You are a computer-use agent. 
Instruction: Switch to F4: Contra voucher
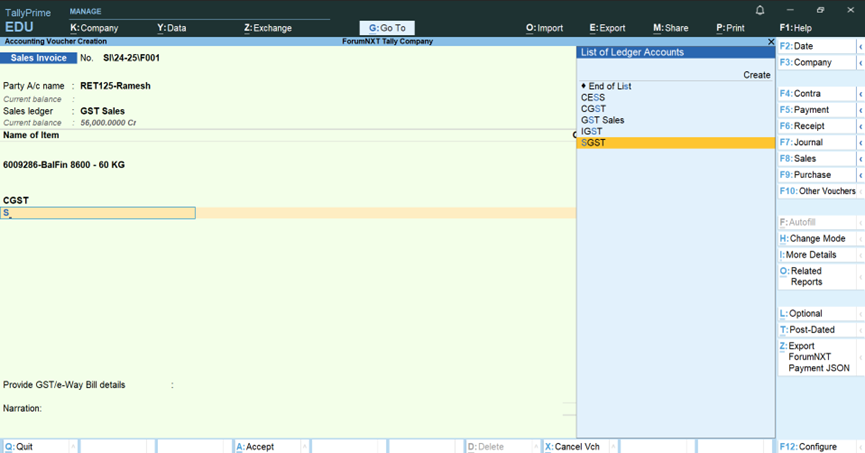pos(816,94)
